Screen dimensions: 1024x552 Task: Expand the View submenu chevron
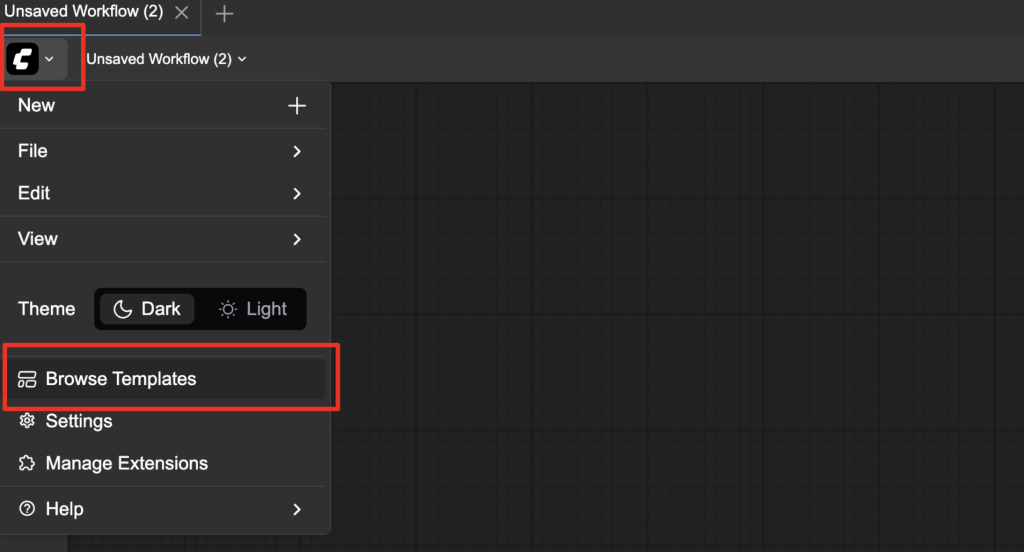pos(297,239)
